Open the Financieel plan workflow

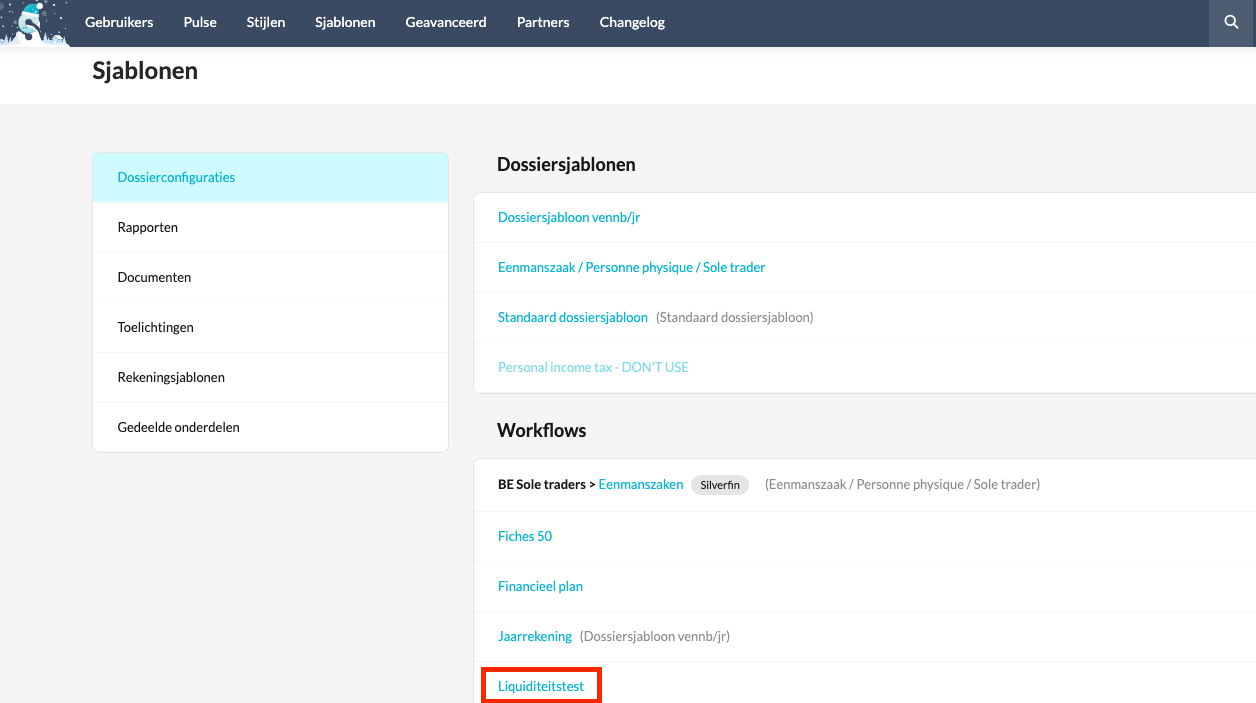(x=540, y=586)
